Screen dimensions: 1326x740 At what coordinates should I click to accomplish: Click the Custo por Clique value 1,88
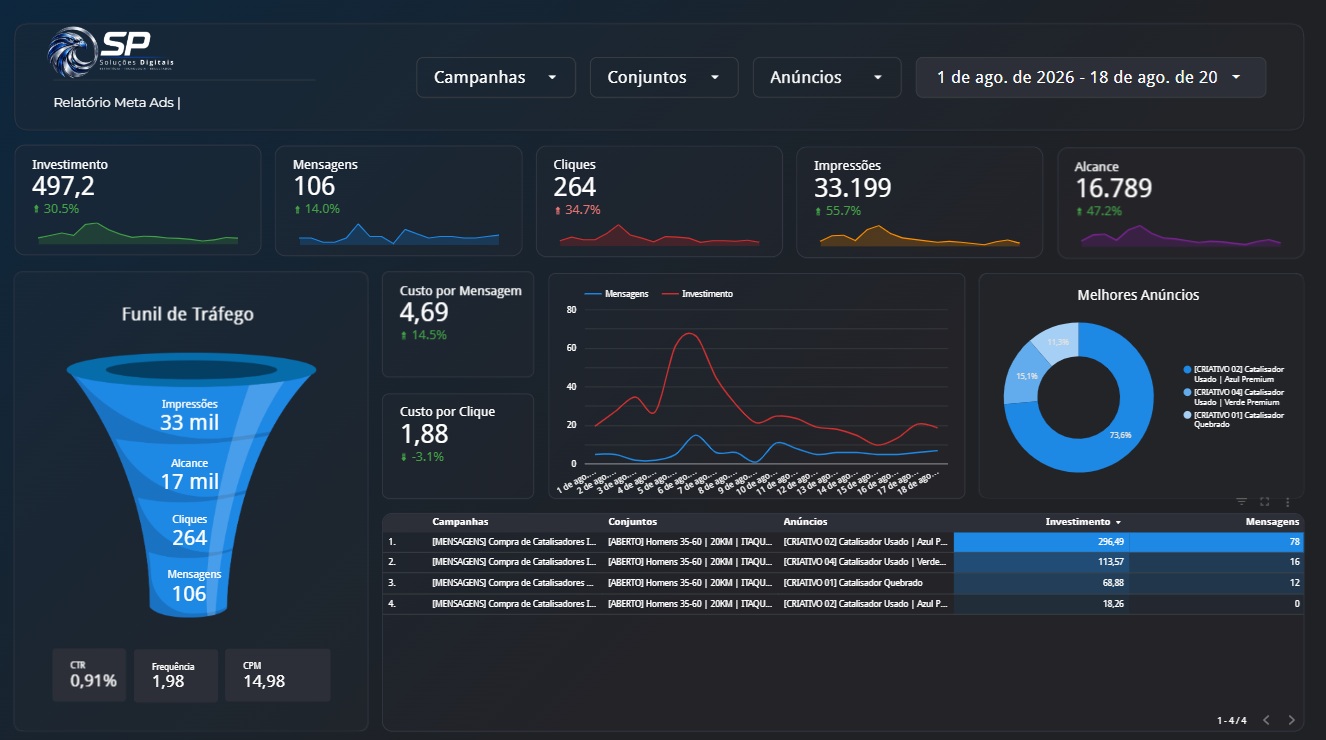click(x=424, y=434)
